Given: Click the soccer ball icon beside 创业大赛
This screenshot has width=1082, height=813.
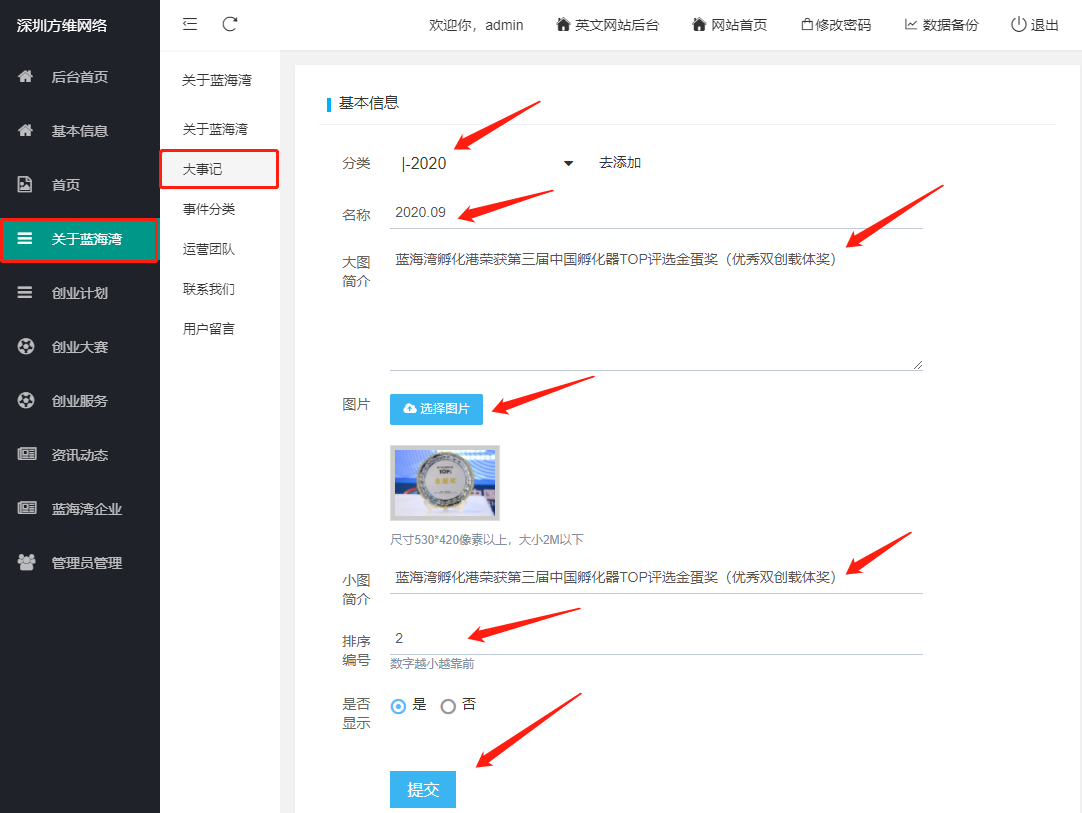Looking at the screenshot, I should coord(26,347).
